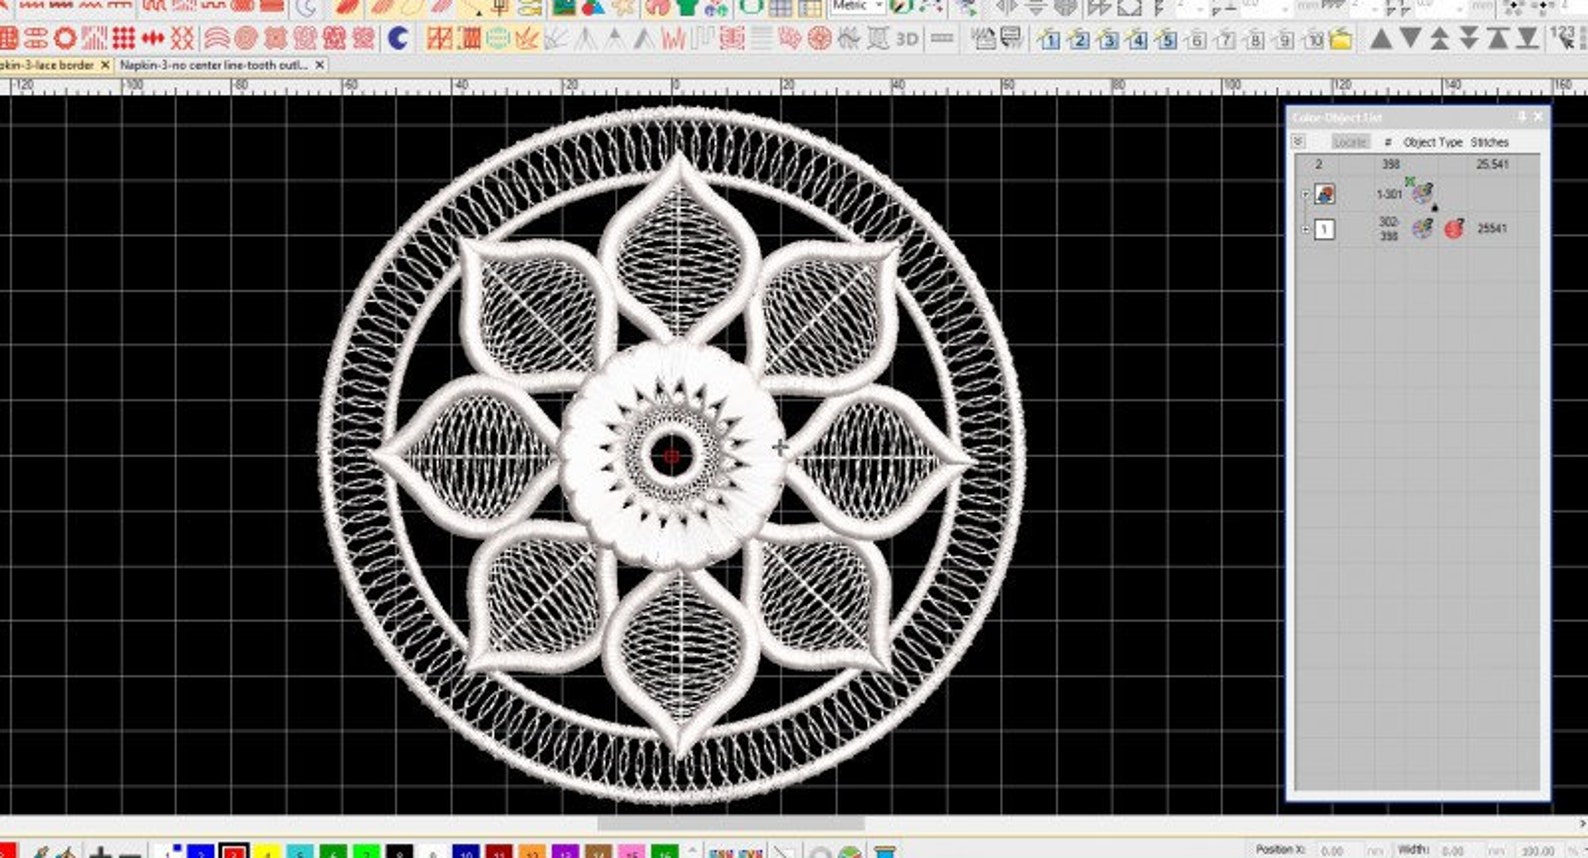Click the Locate button in Color-Object List
The width and height of the screenshot is (1588, 858).
[1349, 142]
